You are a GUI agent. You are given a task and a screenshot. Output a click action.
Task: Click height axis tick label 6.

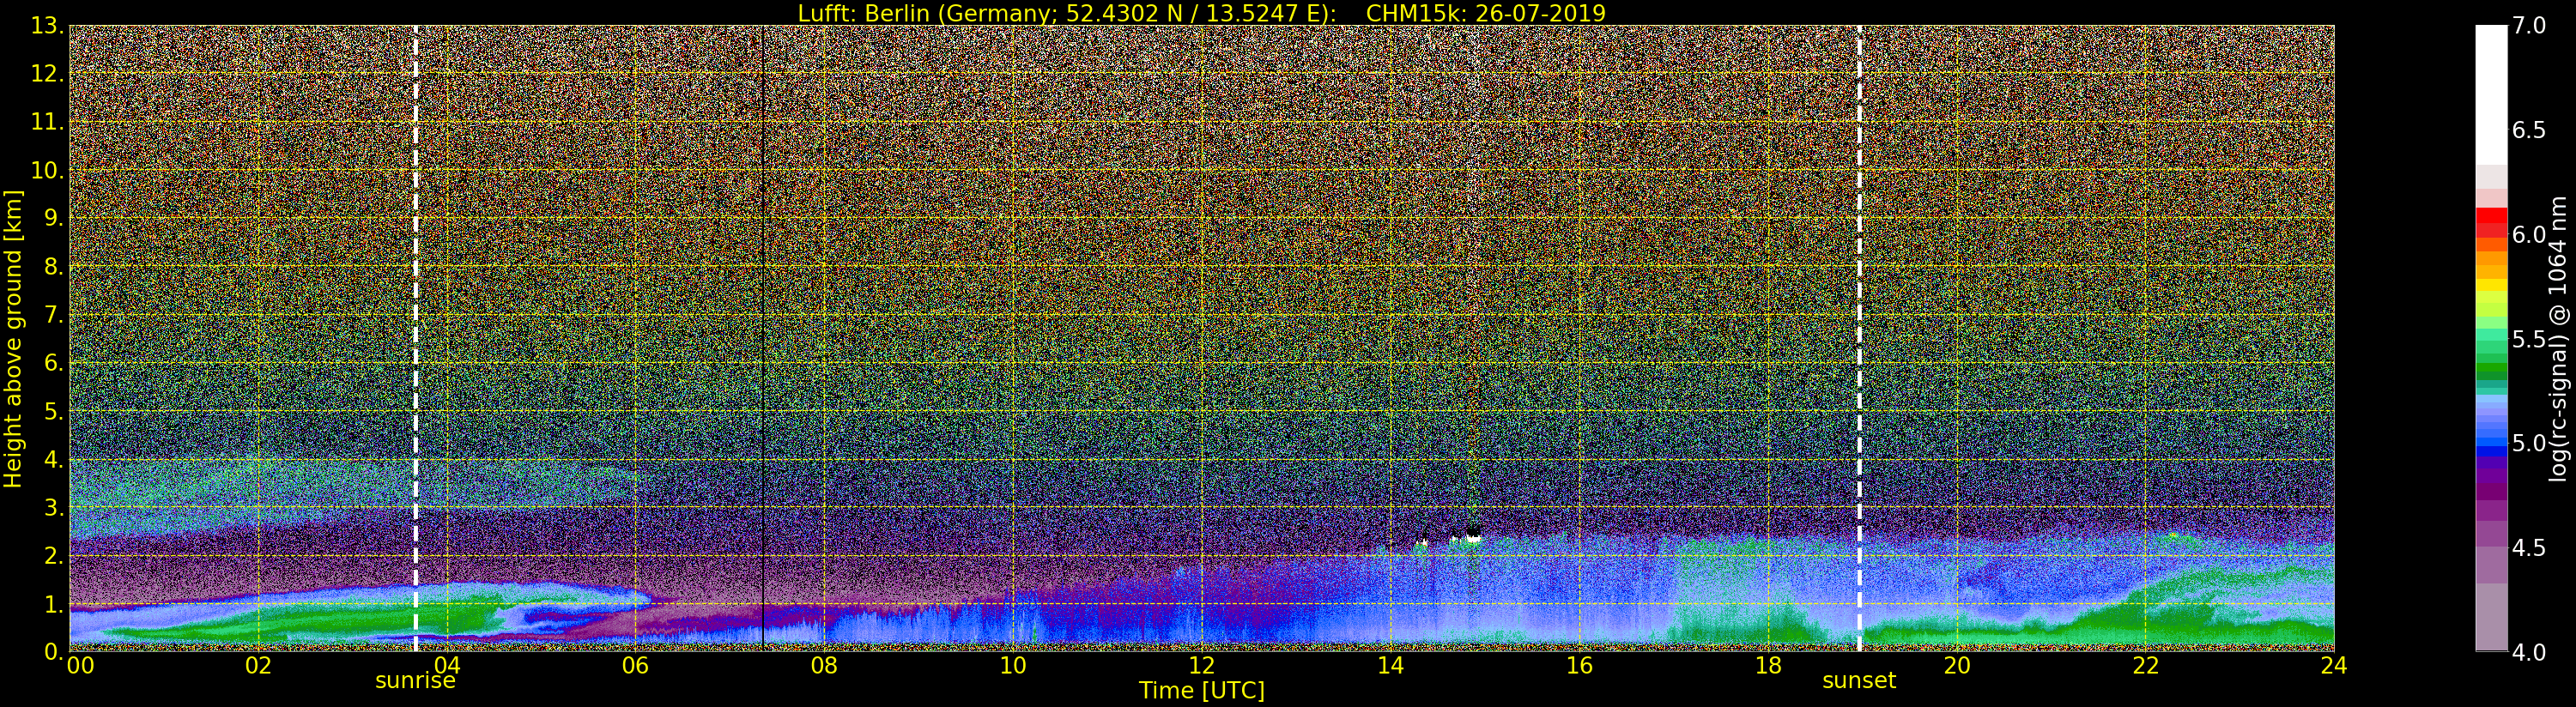click(54, 363)
